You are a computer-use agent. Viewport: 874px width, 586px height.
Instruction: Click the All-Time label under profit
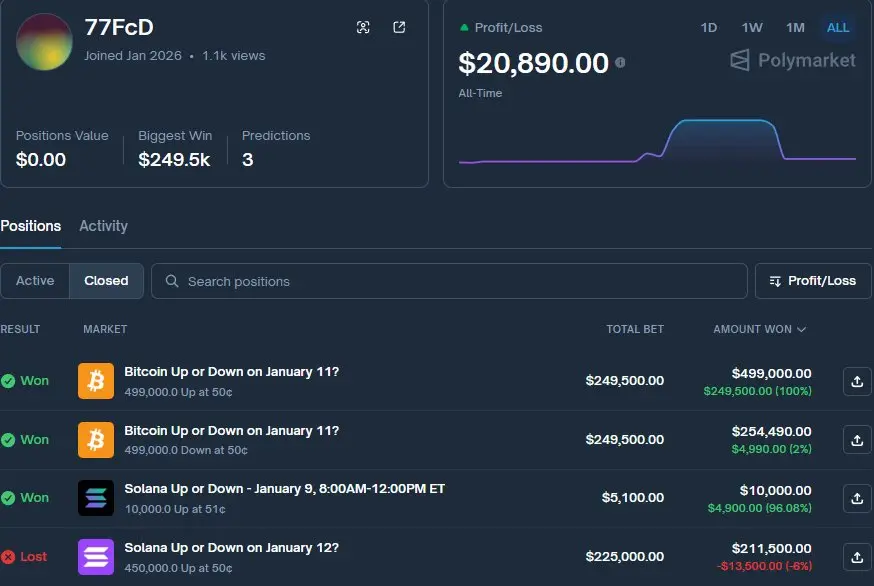480,93
